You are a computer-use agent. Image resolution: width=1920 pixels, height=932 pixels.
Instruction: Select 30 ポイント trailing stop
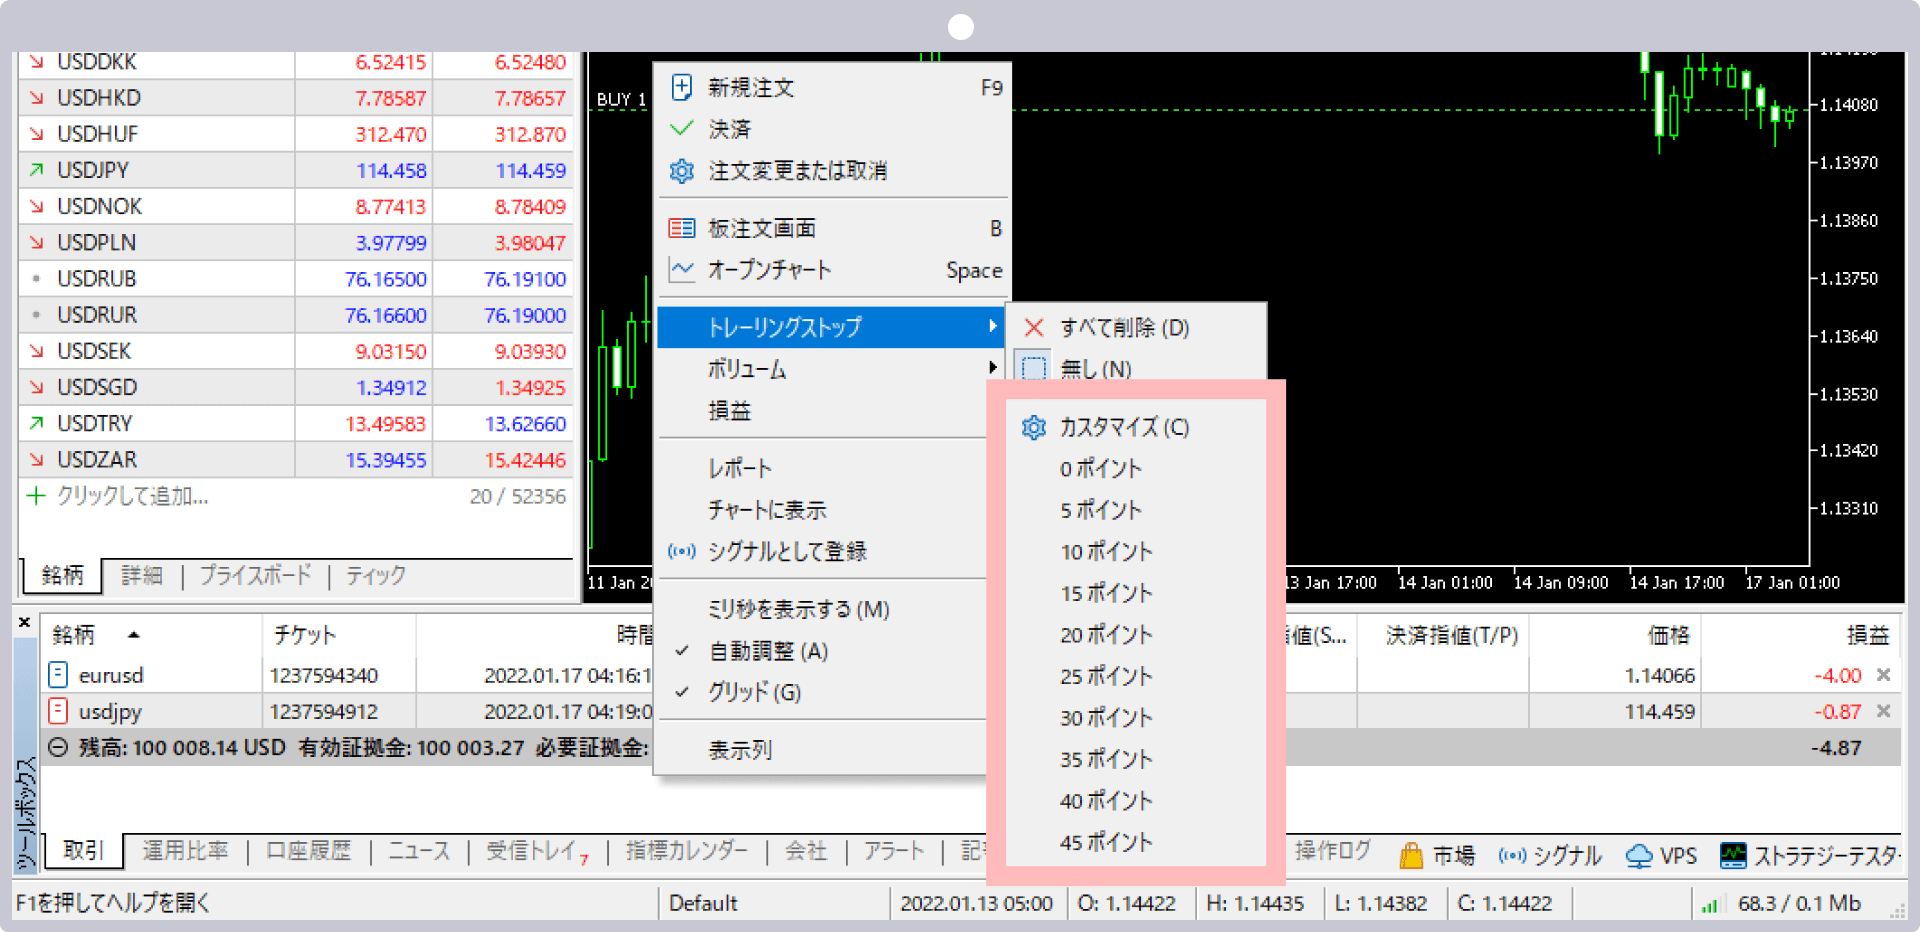point(1106,718)
